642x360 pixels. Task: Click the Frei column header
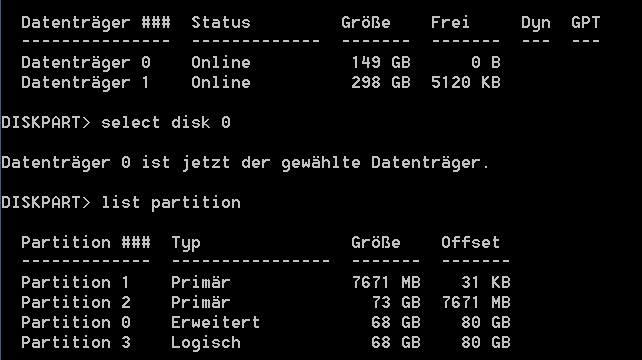(x=450, y=23)
